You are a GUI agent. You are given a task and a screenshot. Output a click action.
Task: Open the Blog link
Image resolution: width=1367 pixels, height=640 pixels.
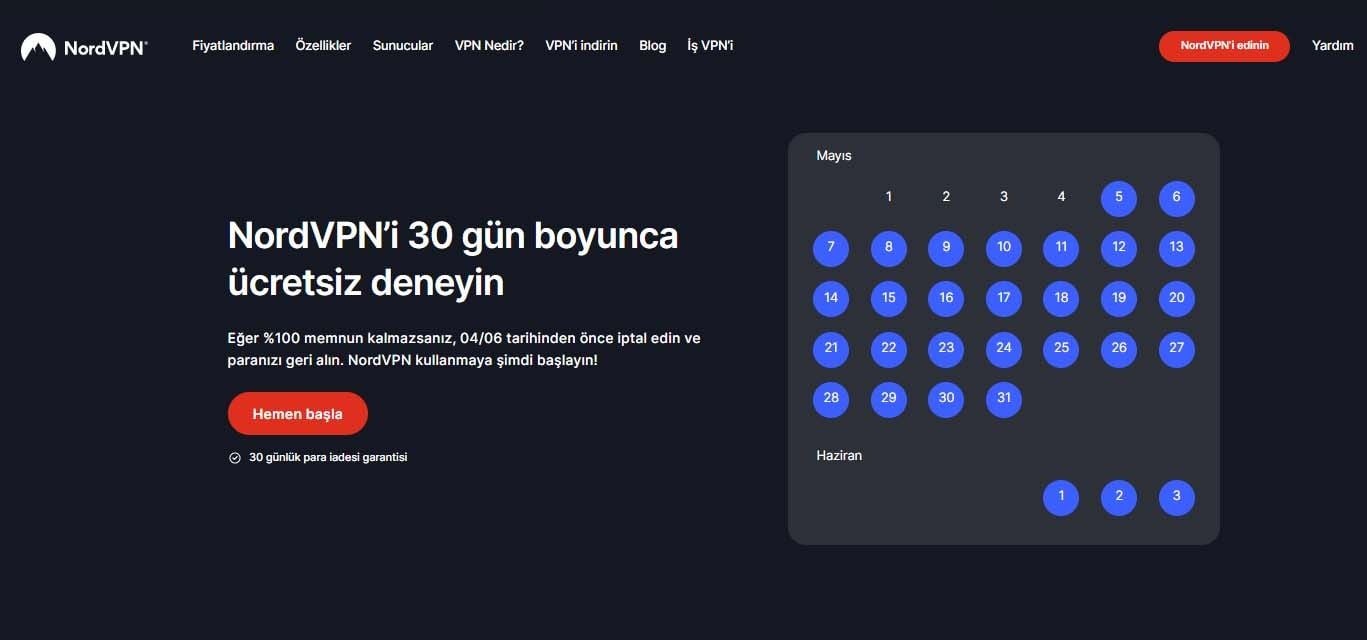click(x=652, y=46)
